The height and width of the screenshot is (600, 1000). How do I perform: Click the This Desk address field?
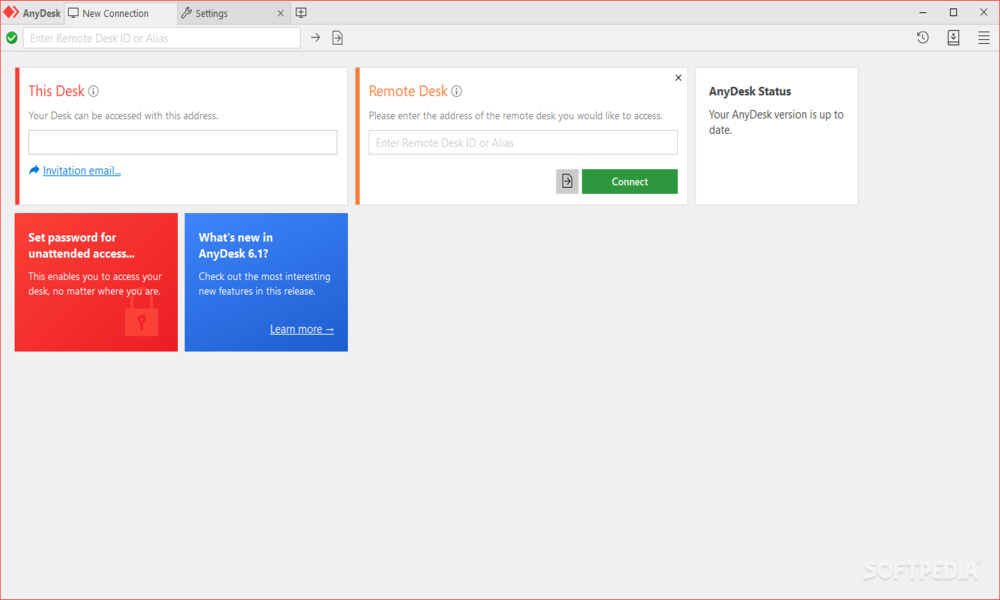(x=182, y=142)
